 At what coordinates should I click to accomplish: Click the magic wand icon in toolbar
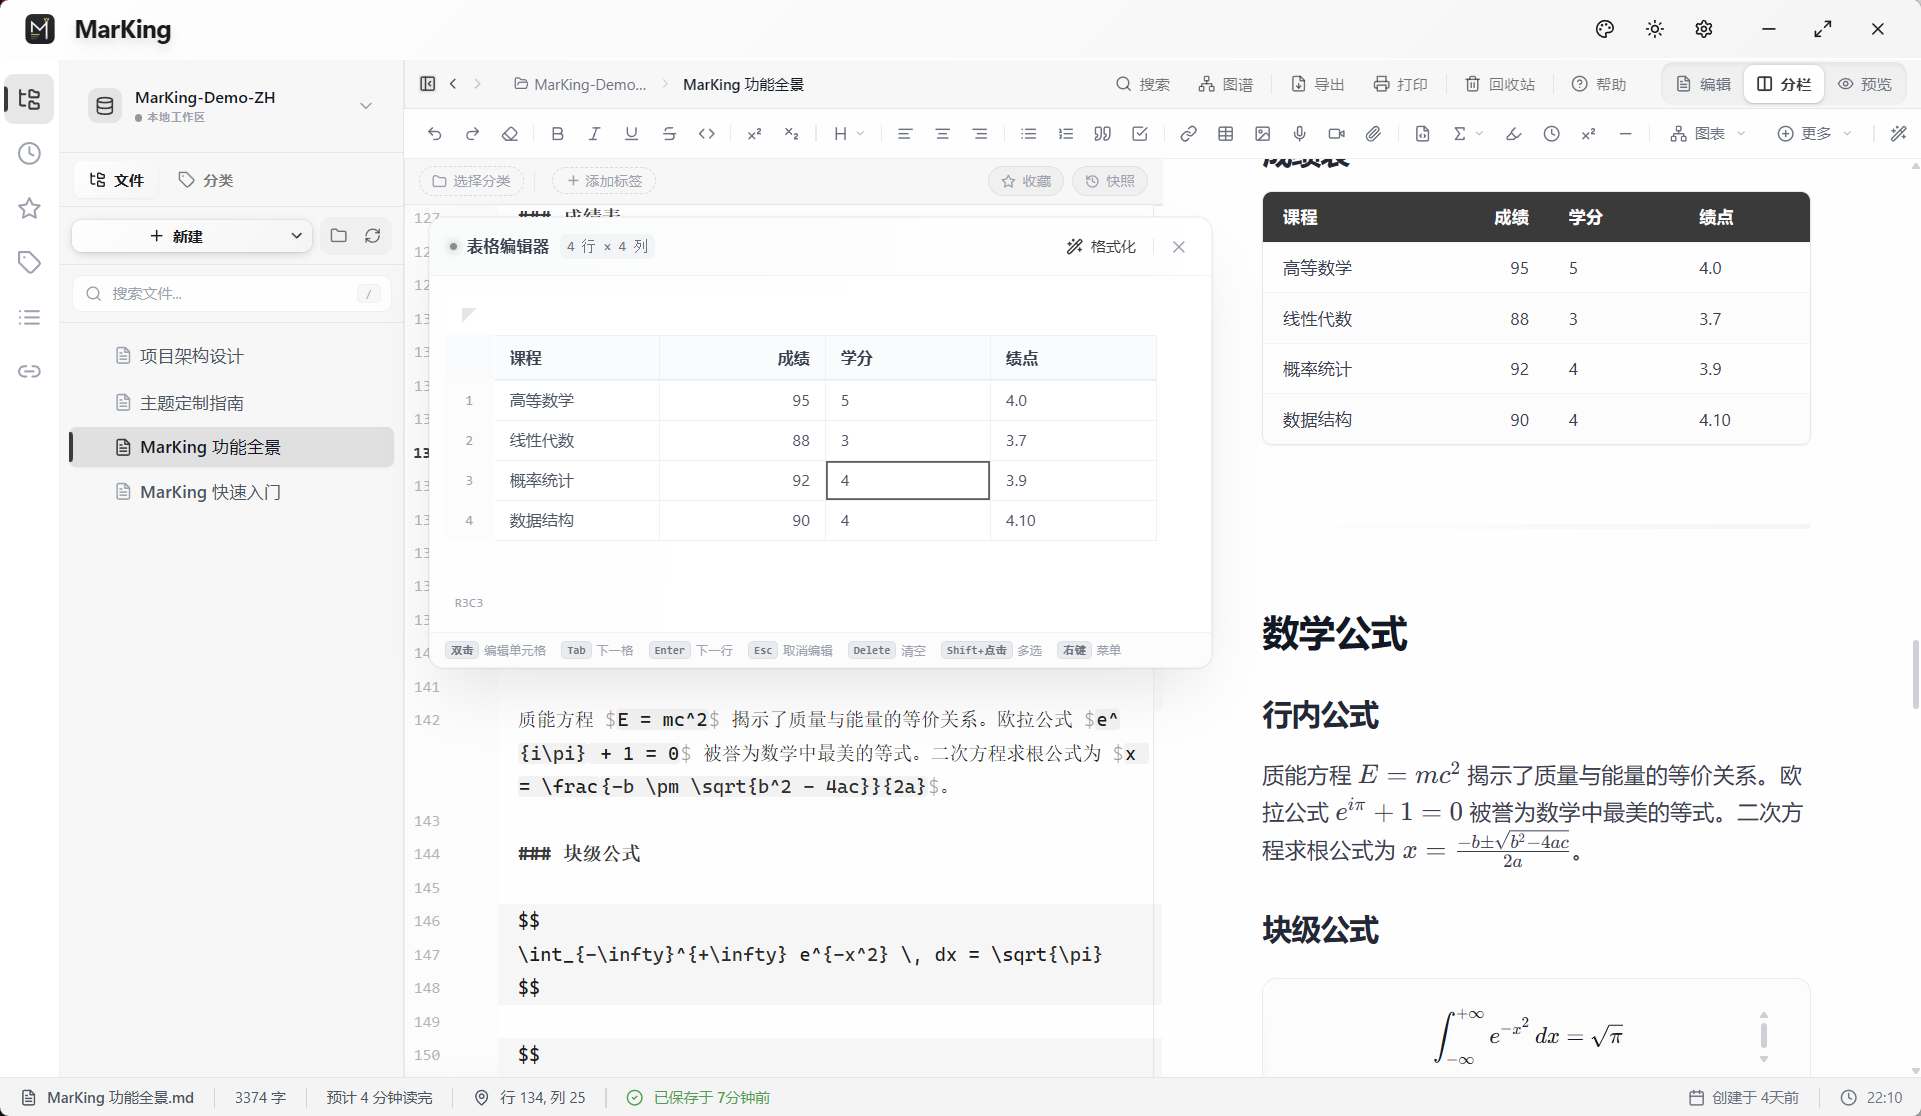(x=1898, y=134)
